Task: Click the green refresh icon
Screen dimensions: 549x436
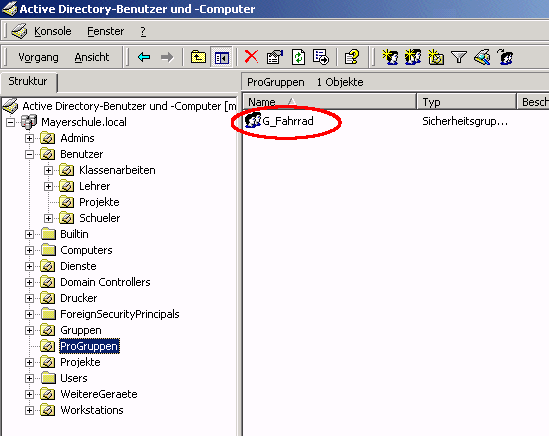Action: pyautogui.click(x=298, y=57)
